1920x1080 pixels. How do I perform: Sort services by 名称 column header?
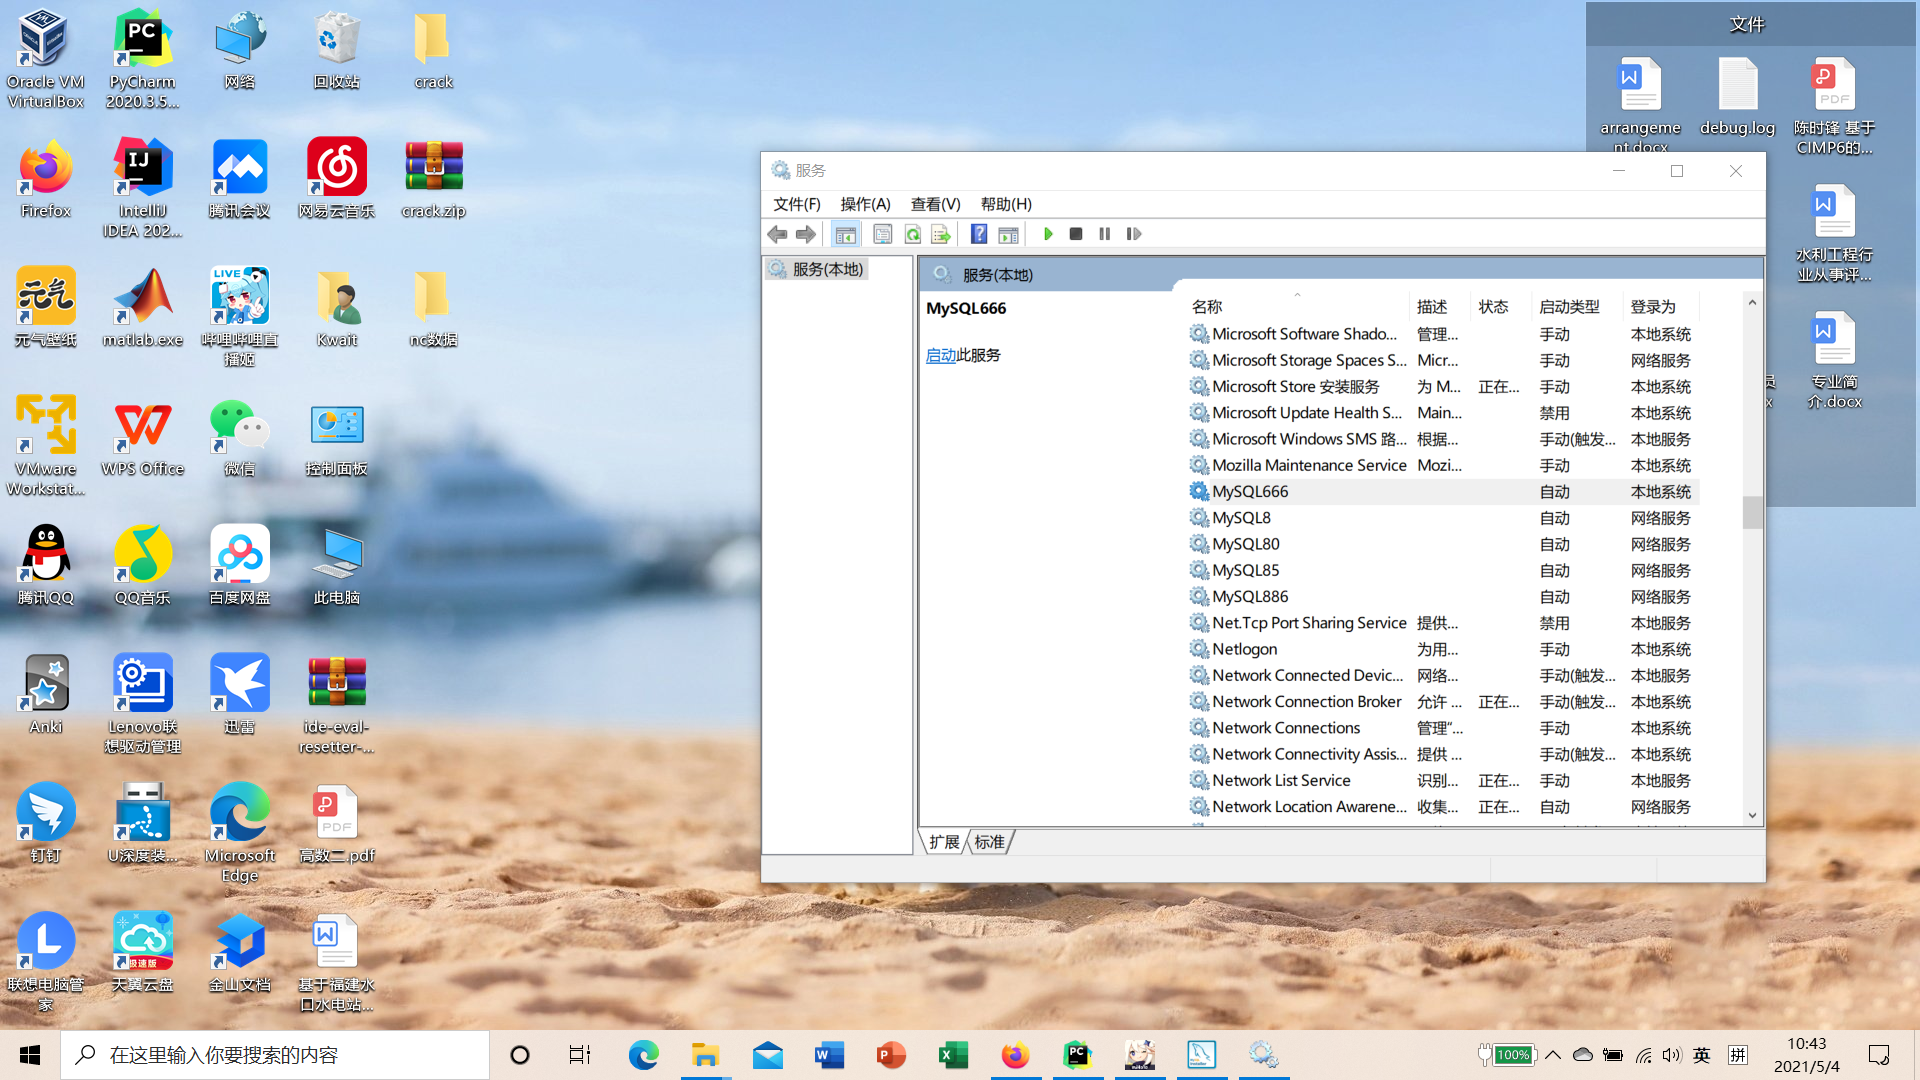(1207, 307)
